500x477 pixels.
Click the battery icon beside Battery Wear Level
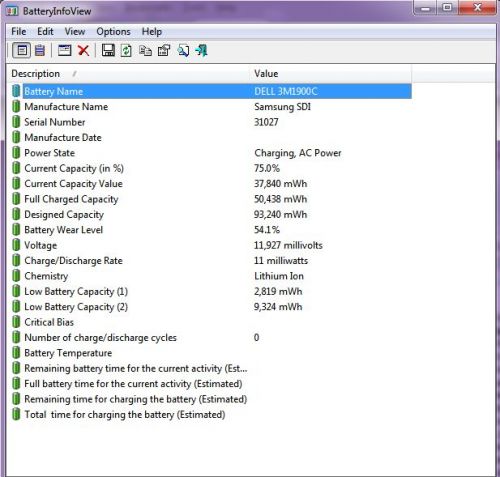click(x=16, y=230)
